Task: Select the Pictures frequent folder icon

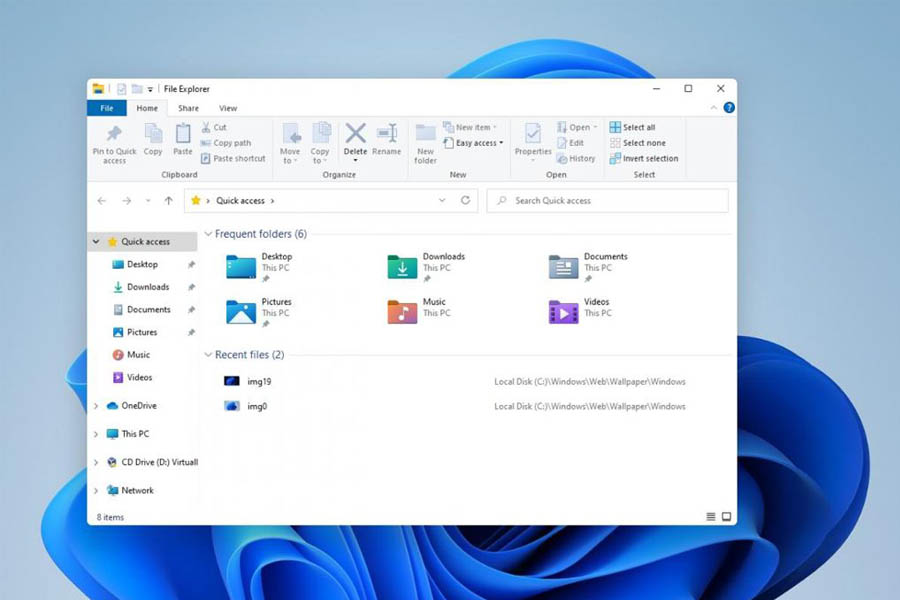Action: (x=241, y=312)
